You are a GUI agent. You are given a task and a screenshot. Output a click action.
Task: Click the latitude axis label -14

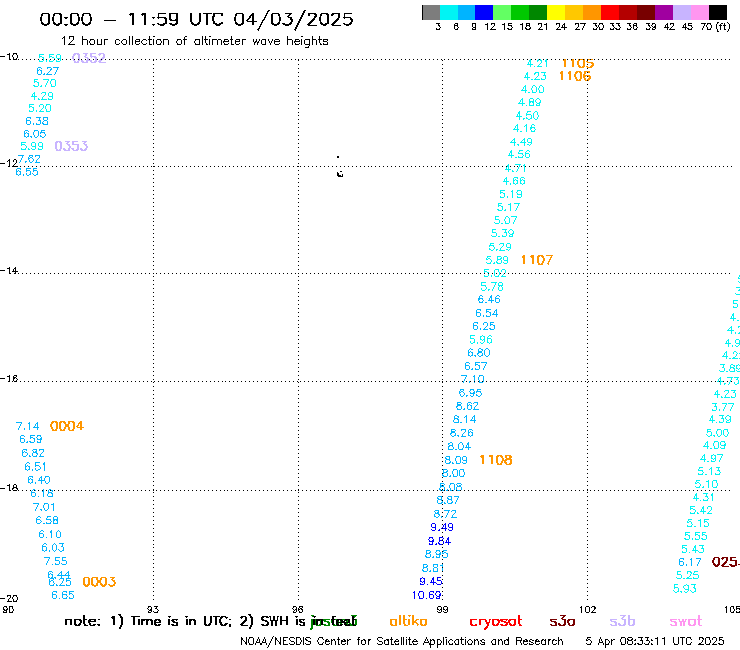[x=9, y=270]
